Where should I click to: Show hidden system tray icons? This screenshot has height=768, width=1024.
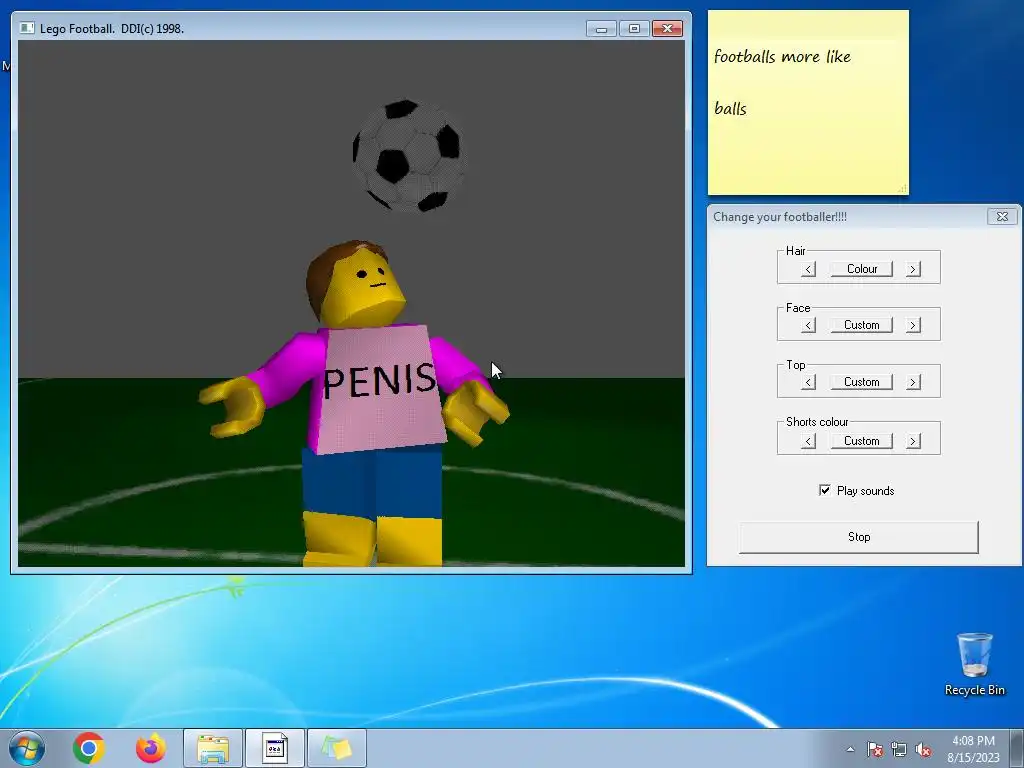[850, 749]
